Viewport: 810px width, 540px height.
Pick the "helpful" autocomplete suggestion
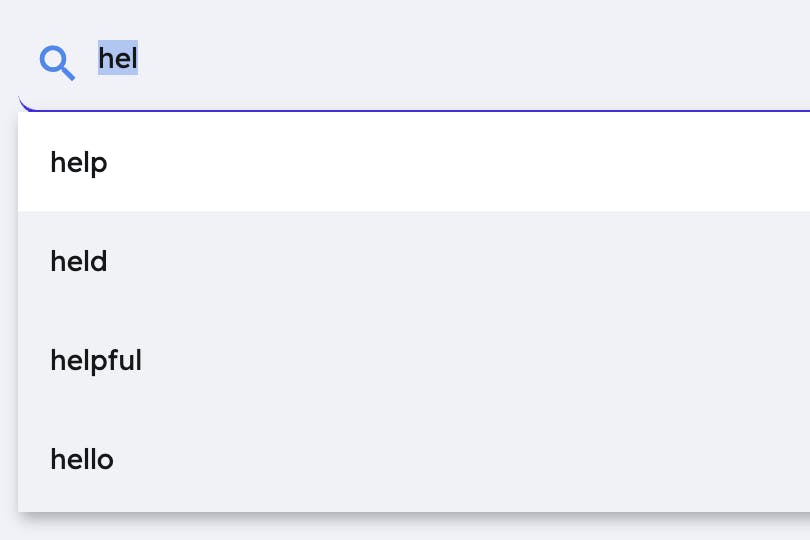point(414,360)
